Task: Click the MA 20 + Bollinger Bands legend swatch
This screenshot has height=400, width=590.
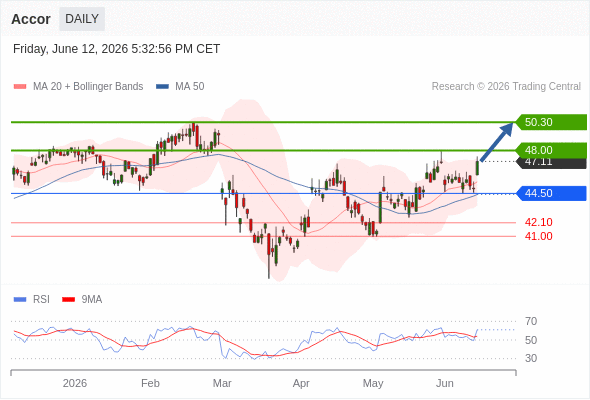Action: click(x=20, y=87)
